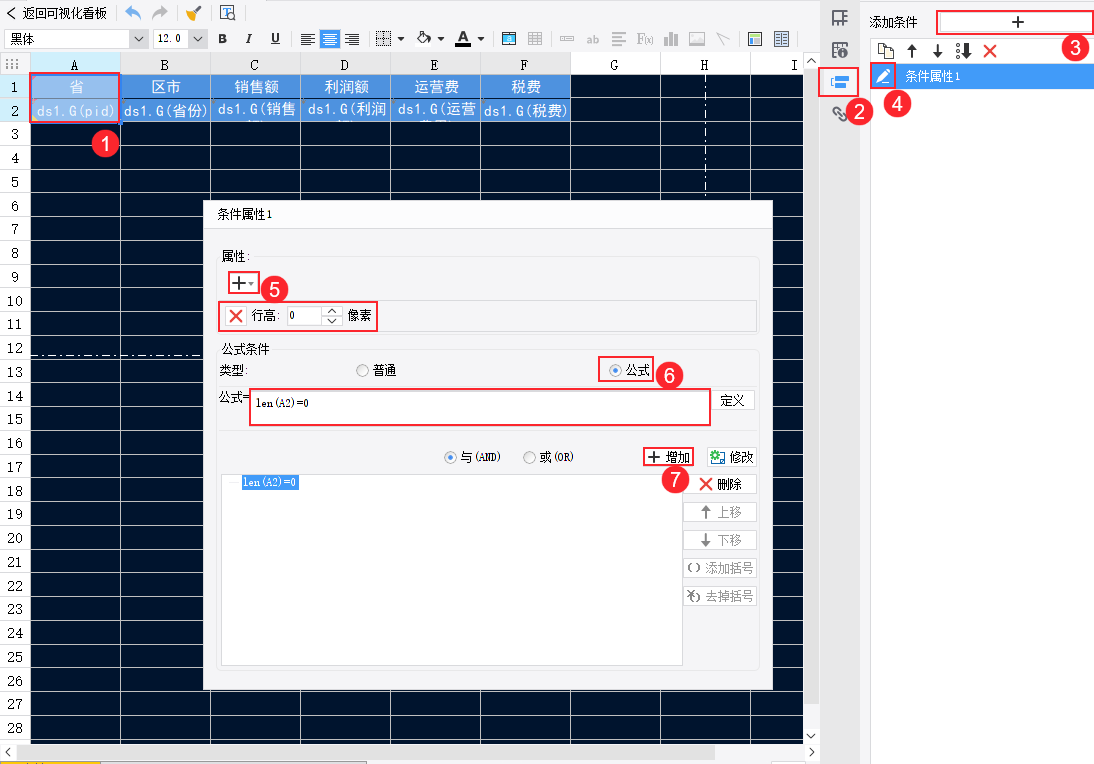This screenshot has width=1094, height=764.
Task: Click the 下移 button
Action: (720, 540)
